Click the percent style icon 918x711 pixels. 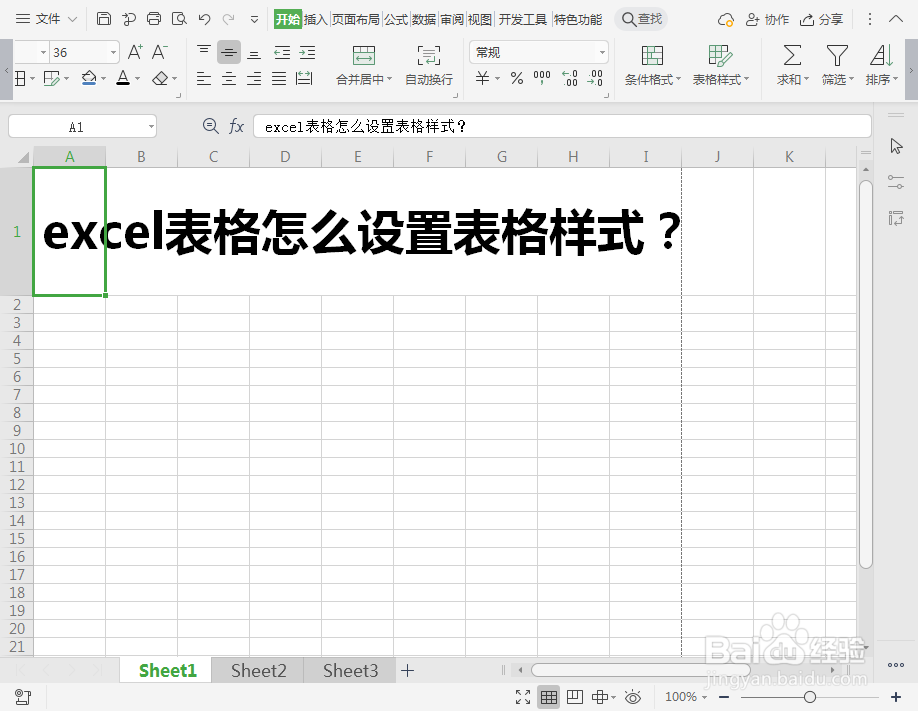click(516, 77)
